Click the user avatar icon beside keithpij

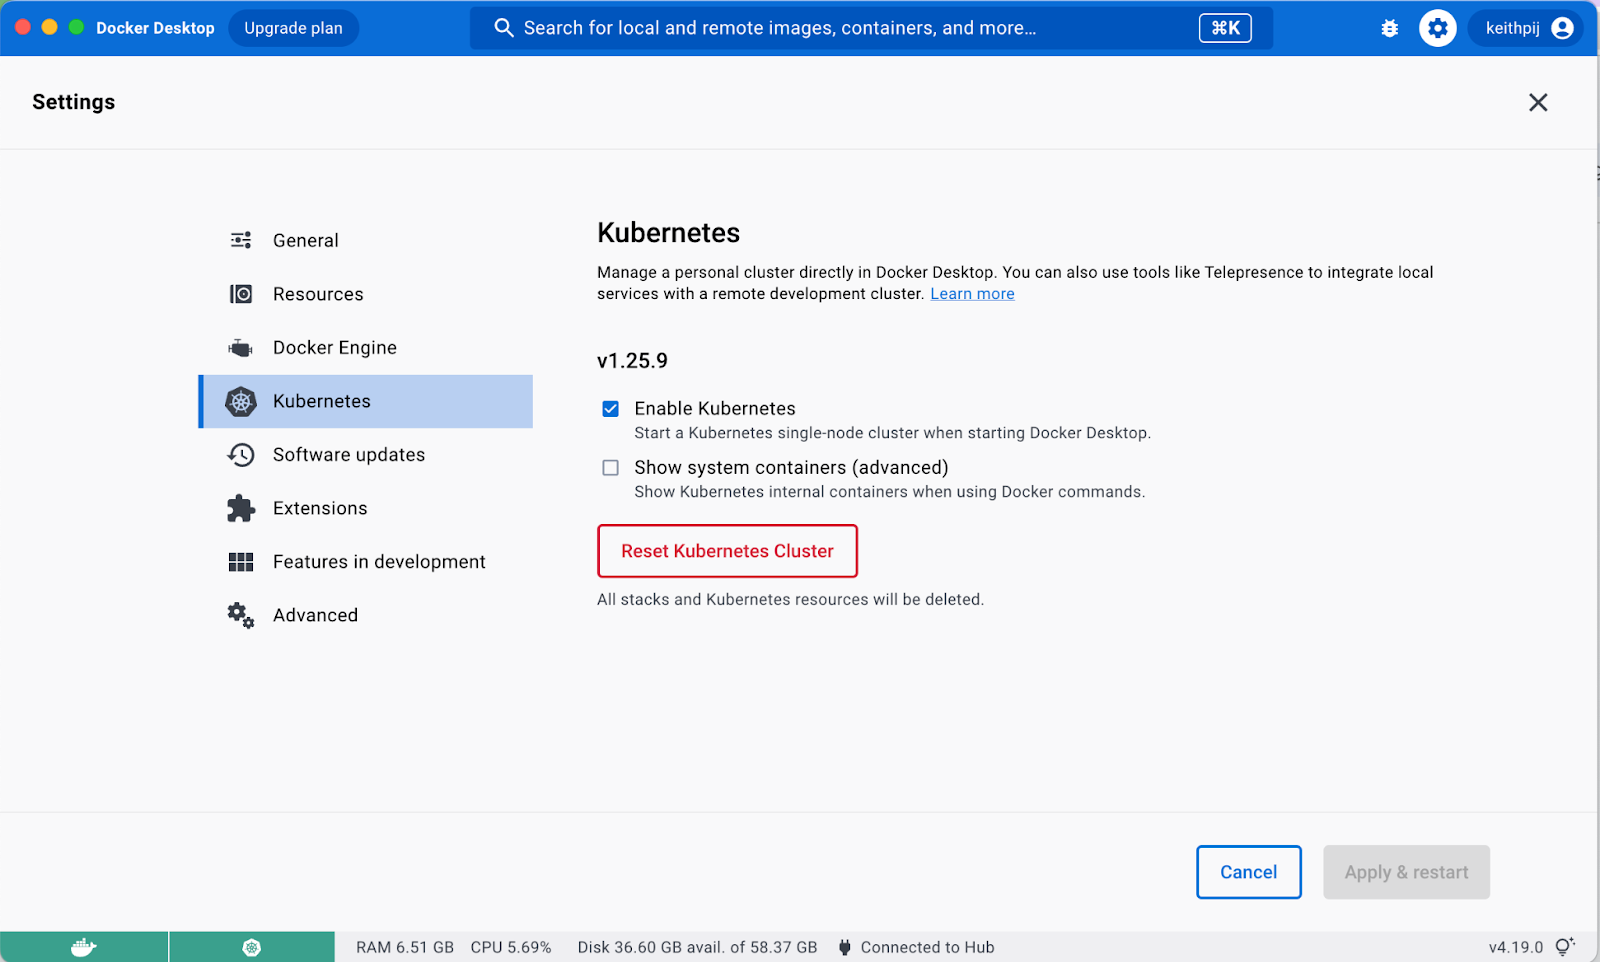pyautogui.click(x=1562, y=28)
